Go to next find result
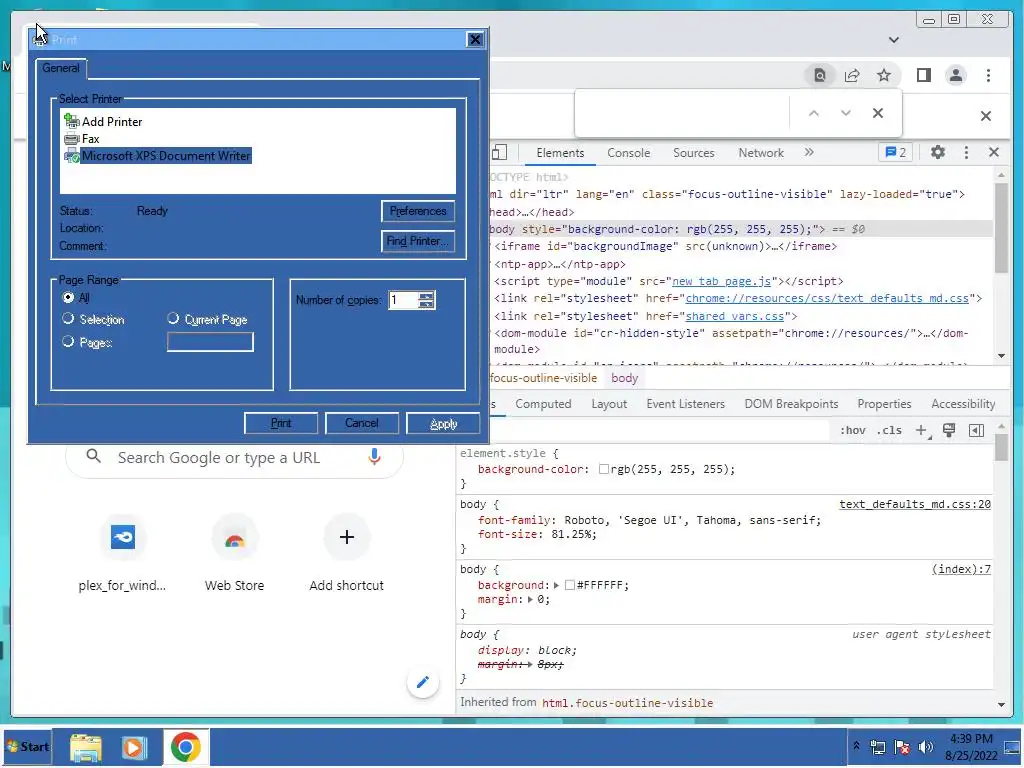The width and height of the screenshot is (1024, 768). (846, 113)
